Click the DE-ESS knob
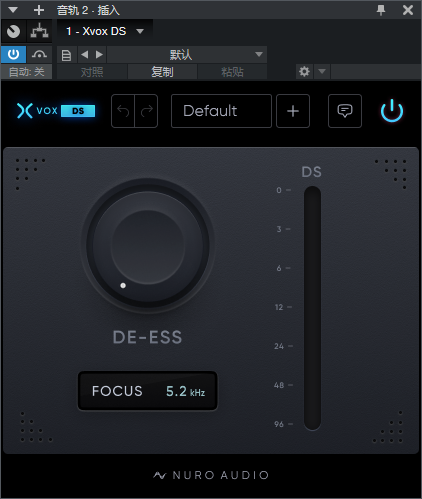The image size is (422, 499). tap(148, 246)
